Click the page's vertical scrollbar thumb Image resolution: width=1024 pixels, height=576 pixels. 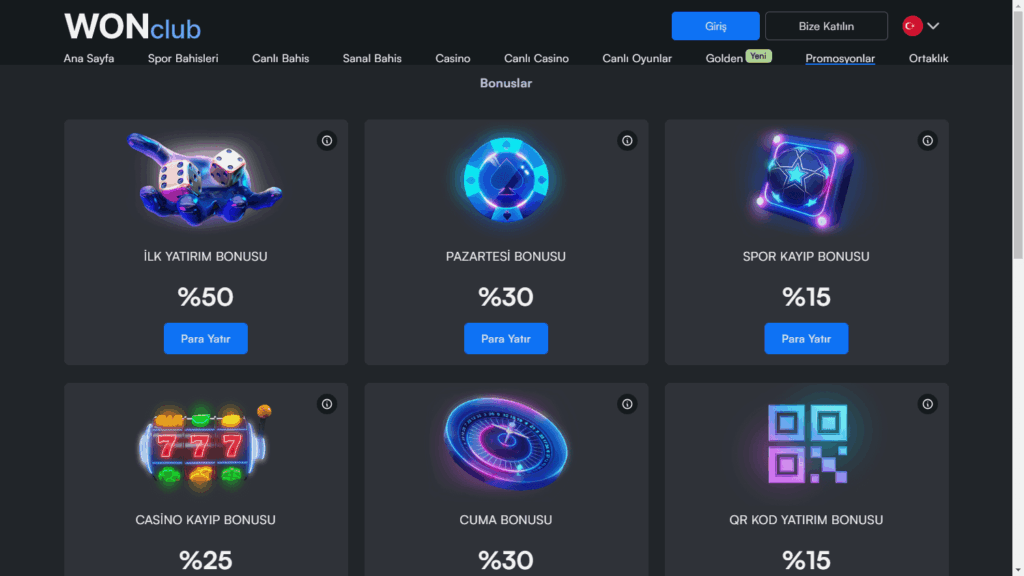point(1018,134)
